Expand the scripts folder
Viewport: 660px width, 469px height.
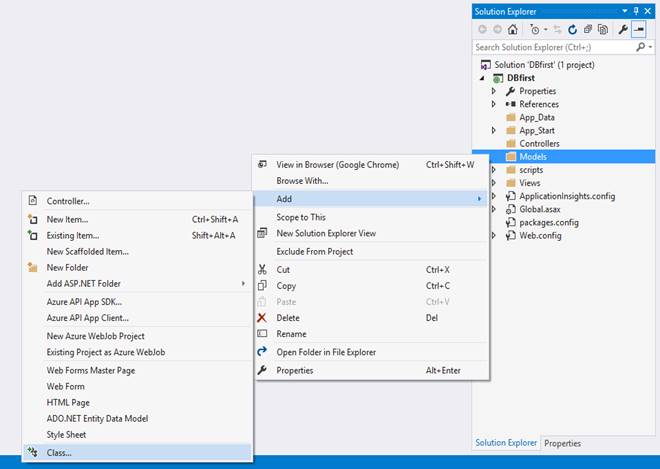point(494,170)
